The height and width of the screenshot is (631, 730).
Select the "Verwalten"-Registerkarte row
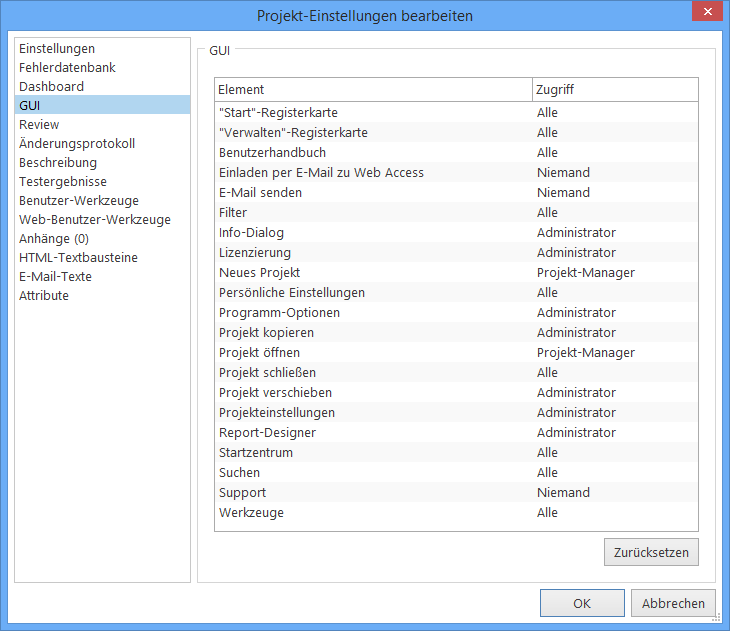[x=456, y=133]
